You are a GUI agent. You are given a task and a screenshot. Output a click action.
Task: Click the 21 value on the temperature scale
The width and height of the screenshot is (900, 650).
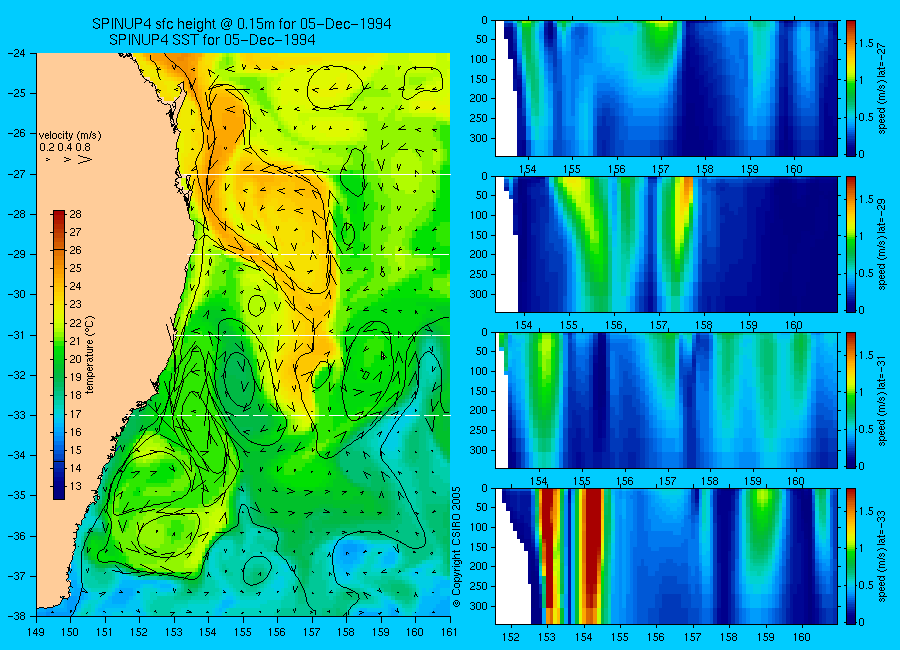point(75,341)
